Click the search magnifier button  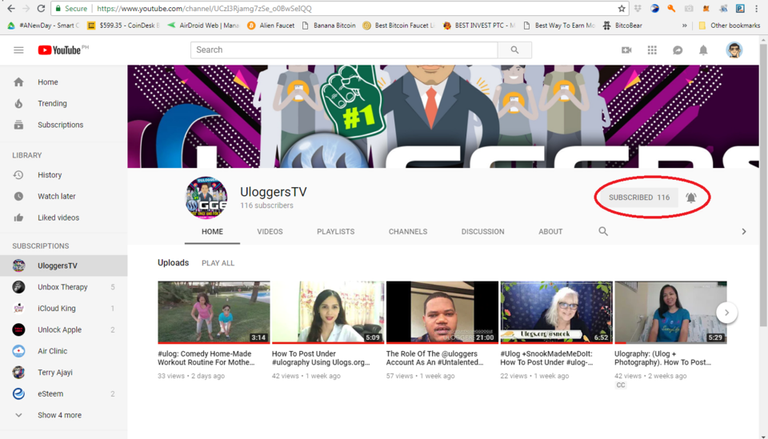(514, 50)
